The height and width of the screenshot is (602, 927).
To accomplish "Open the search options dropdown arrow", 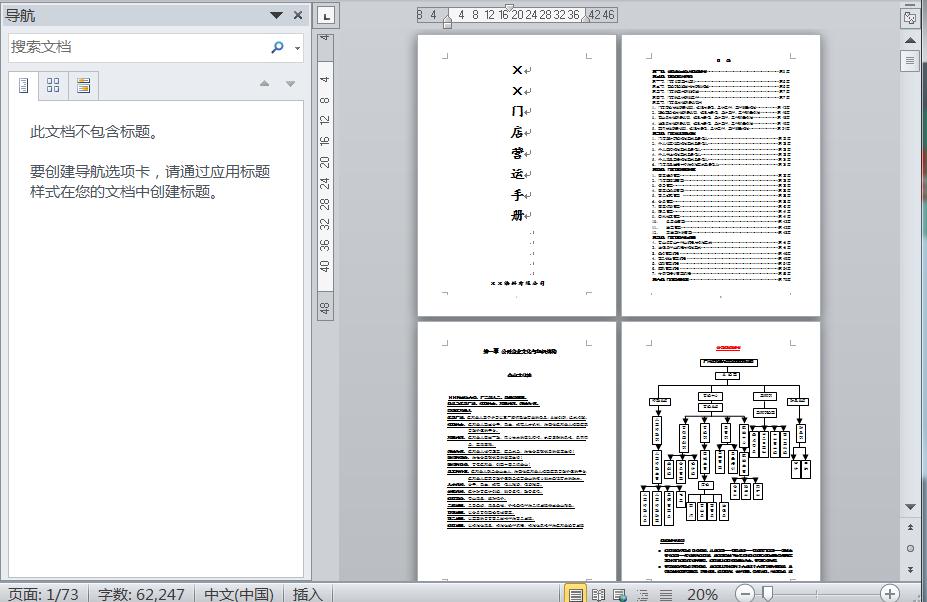I will 297,48.
